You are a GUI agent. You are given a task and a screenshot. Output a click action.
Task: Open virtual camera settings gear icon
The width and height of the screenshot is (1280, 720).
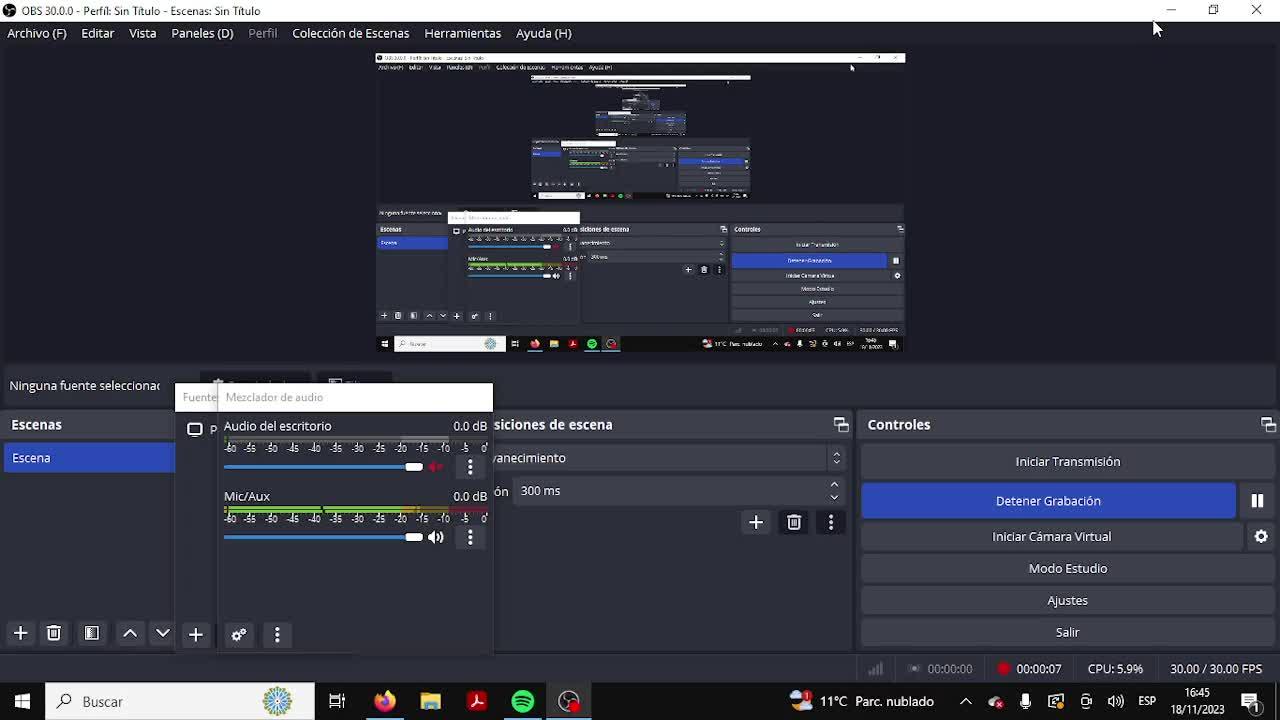pos(1261,537)
